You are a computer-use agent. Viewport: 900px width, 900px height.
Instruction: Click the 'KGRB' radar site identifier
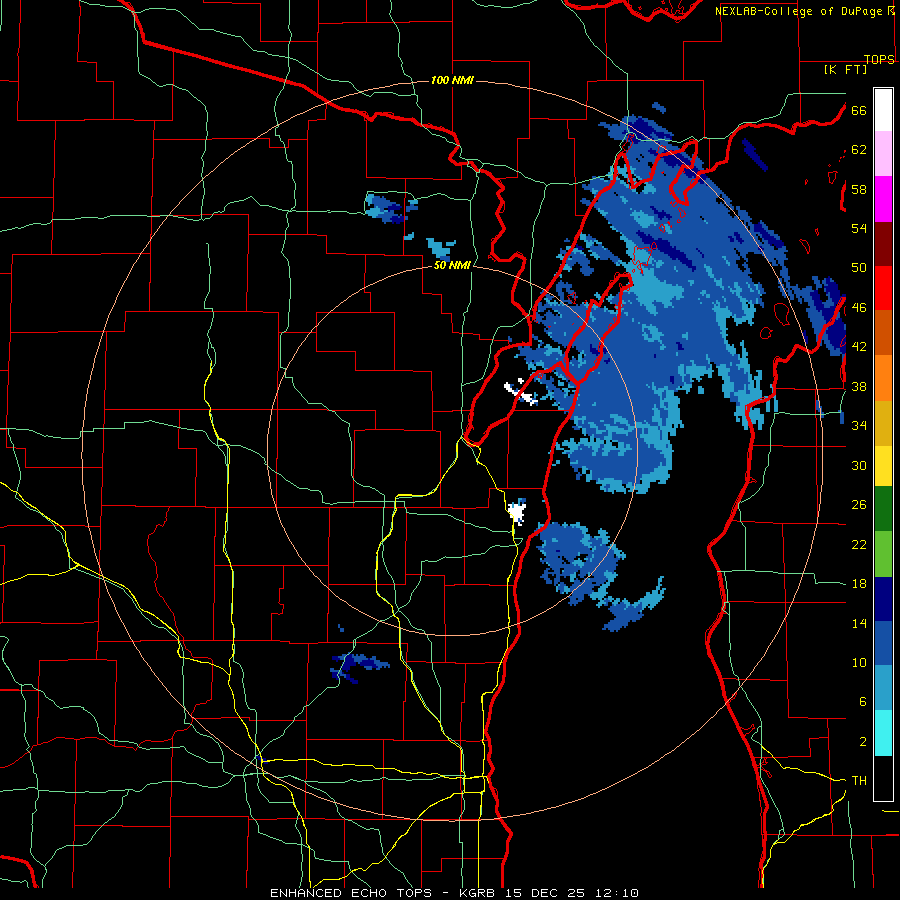(x=479, y=893)
